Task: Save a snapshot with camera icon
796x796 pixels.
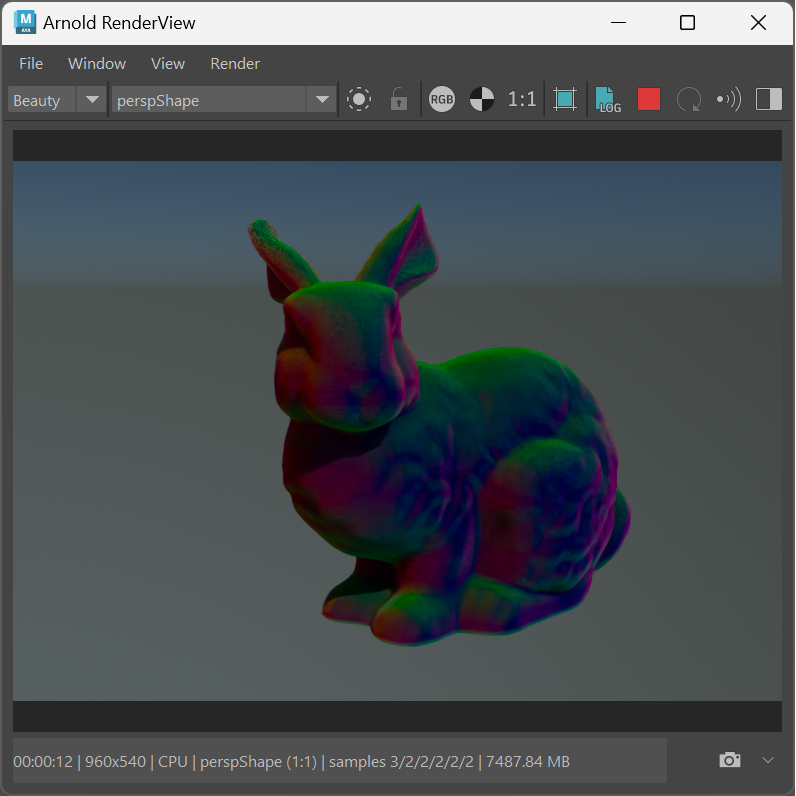Action: pyautogui.click(x=730, y=760)
